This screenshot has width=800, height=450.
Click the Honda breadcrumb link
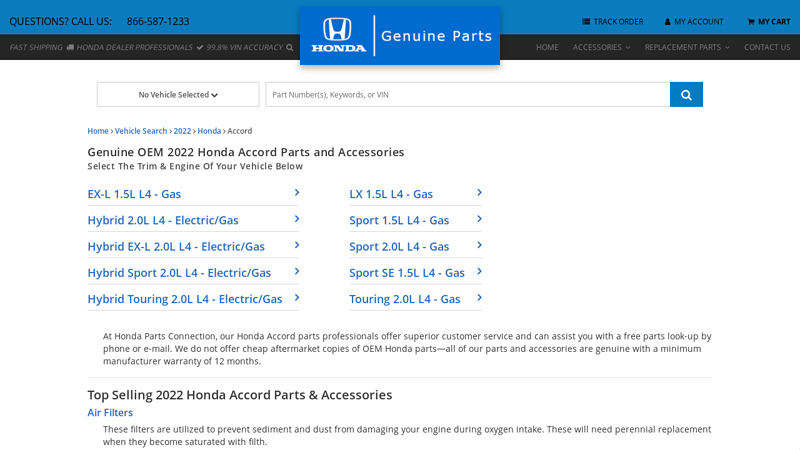point(209,131)
